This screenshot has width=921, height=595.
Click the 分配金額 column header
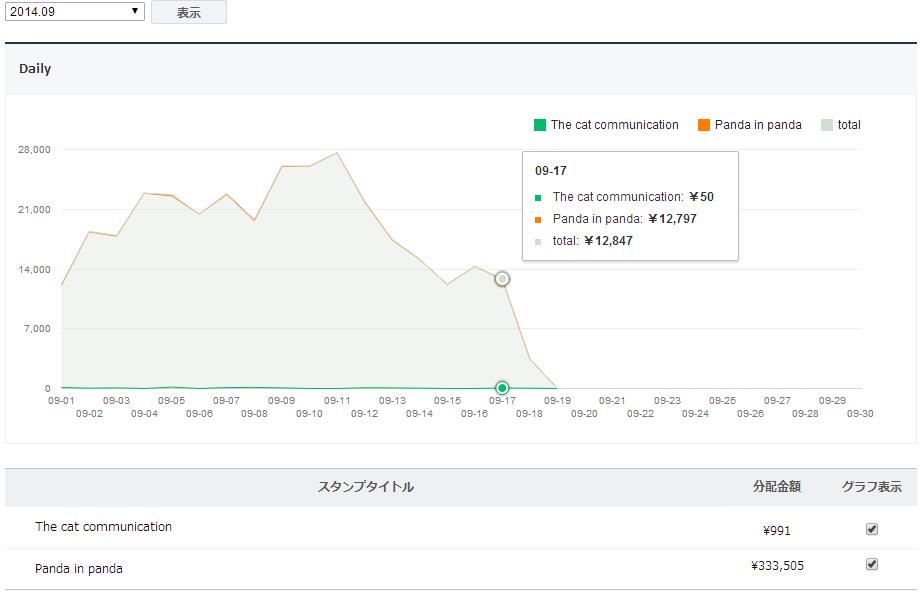[777, 487]
